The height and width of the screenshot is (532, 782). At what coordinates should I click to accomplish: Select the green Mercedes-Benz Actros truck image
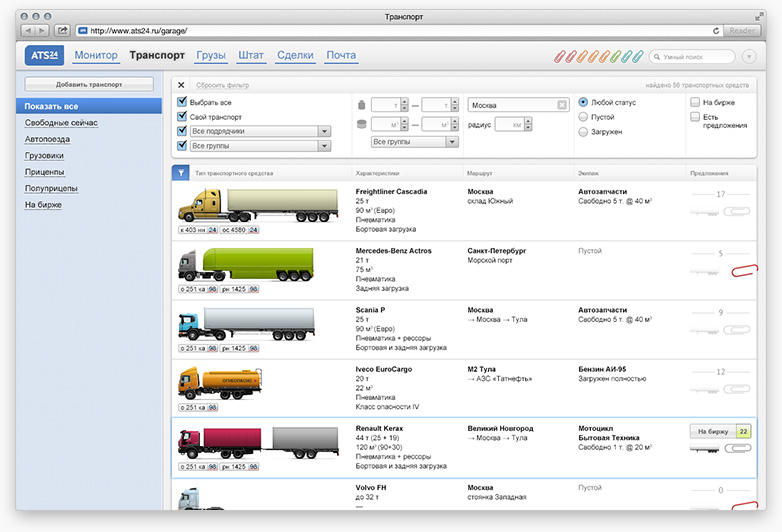click(x=246, y=265)
